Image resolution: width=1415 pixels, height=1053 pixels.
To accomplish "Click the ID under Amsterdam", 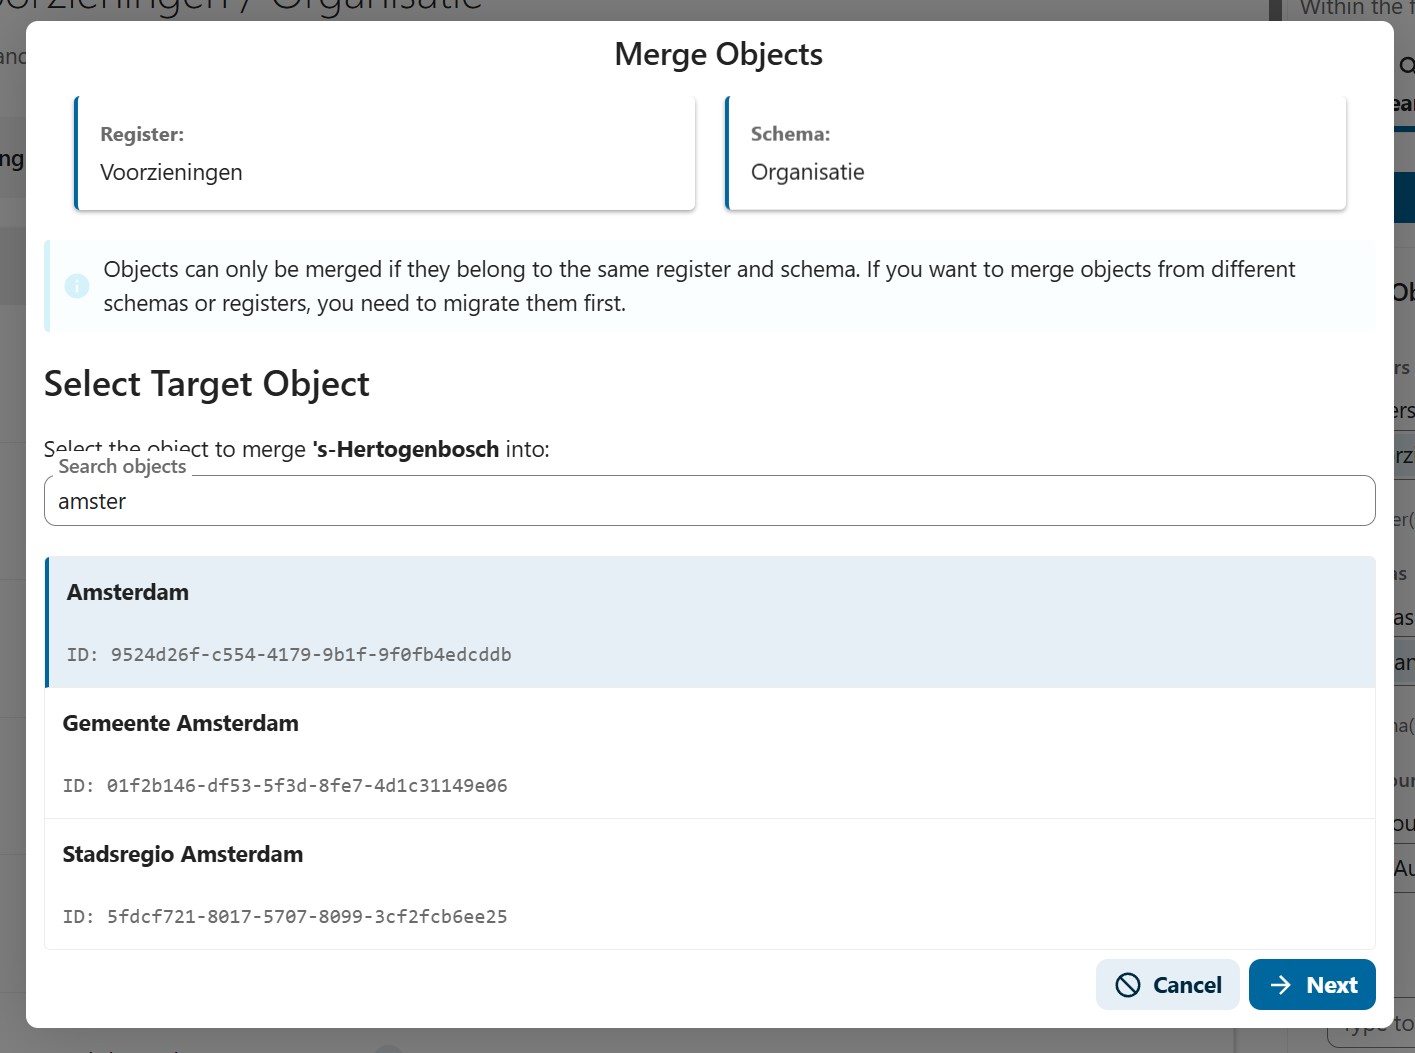I will [289, 655].
